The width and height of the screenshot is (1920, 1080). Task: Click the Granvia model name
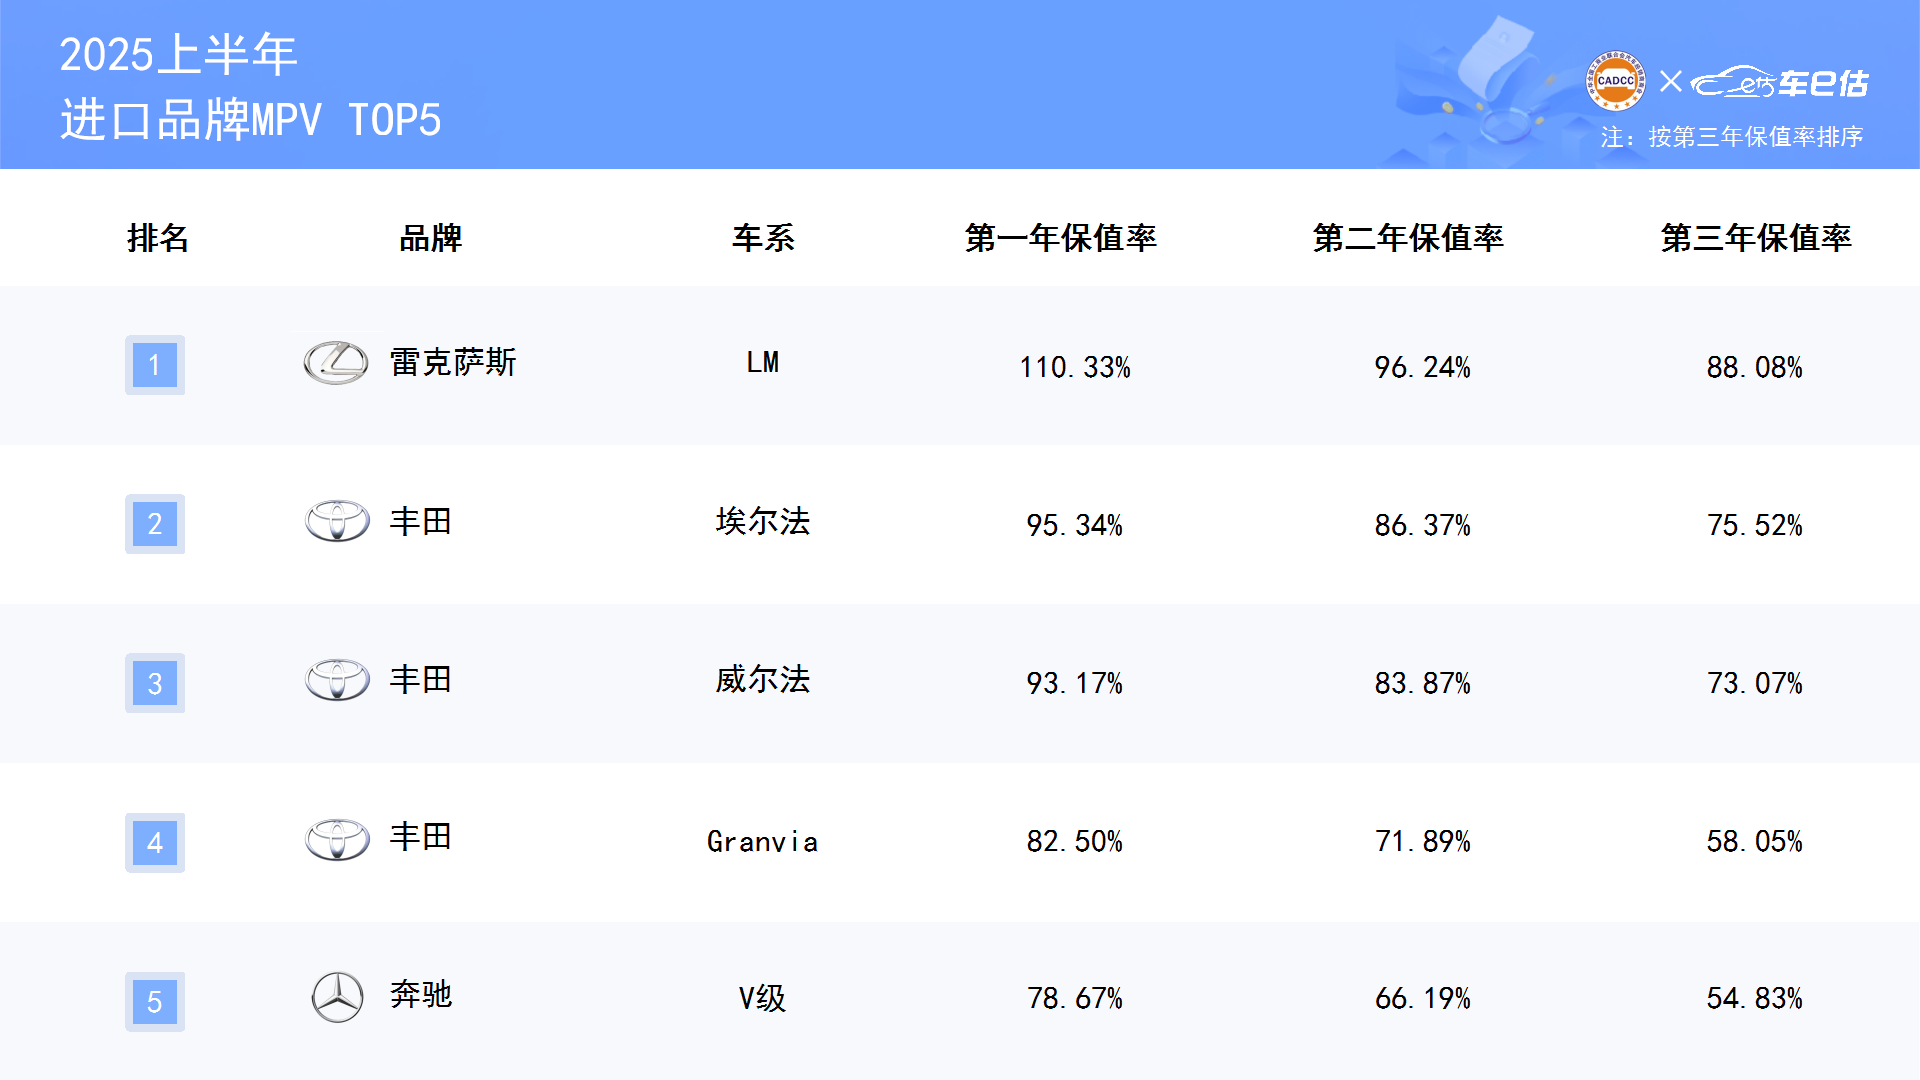[x=763, y=842]
